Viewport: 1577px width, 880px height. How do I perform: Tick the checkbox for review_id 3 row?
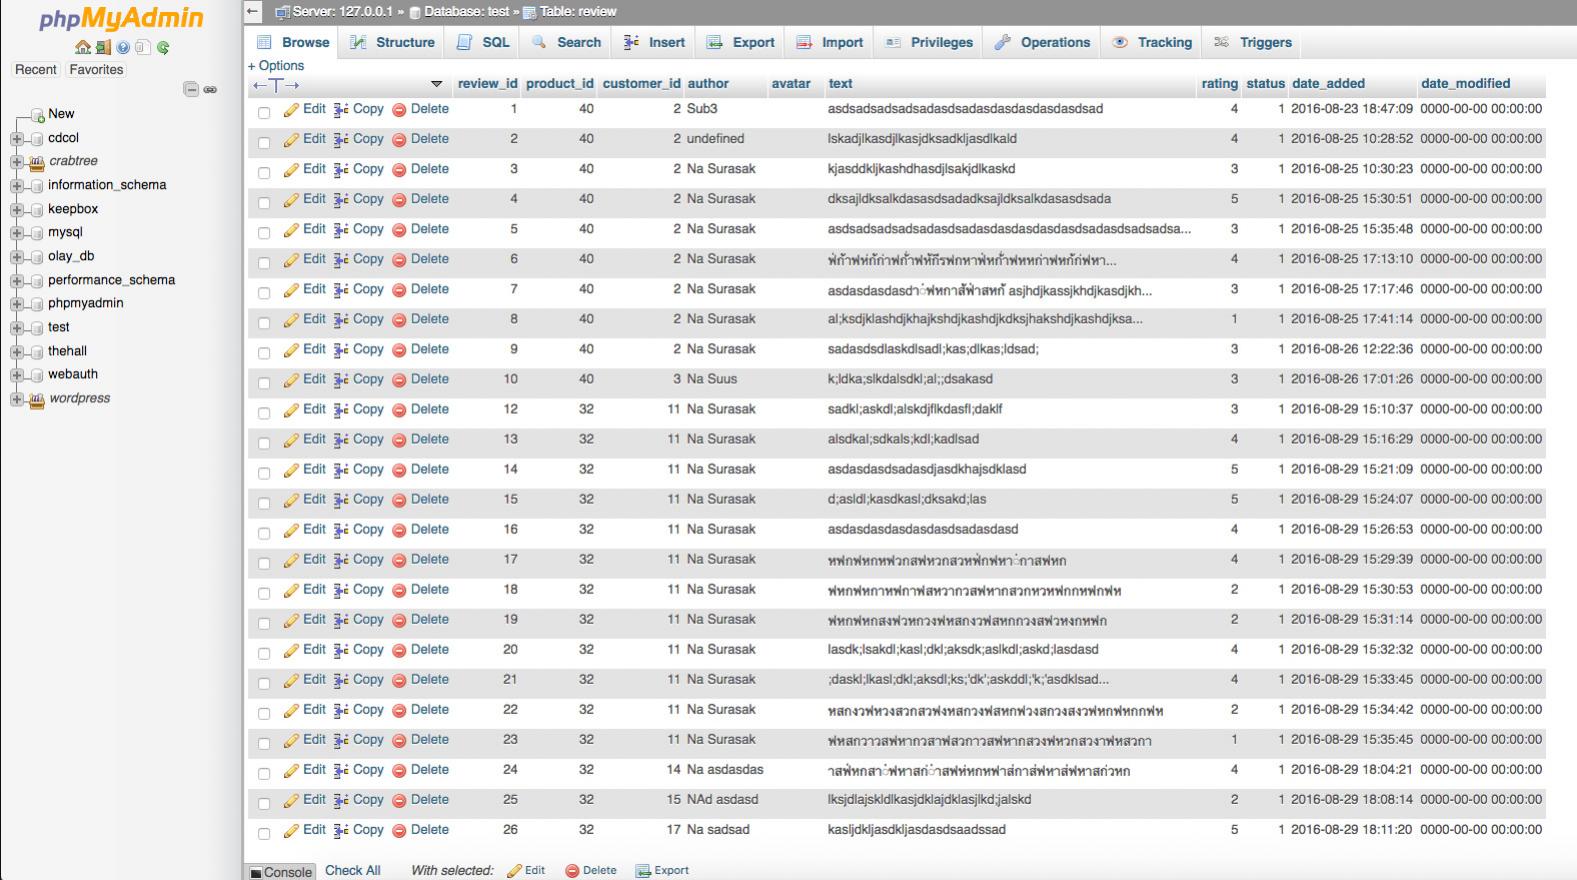[264, 172]
